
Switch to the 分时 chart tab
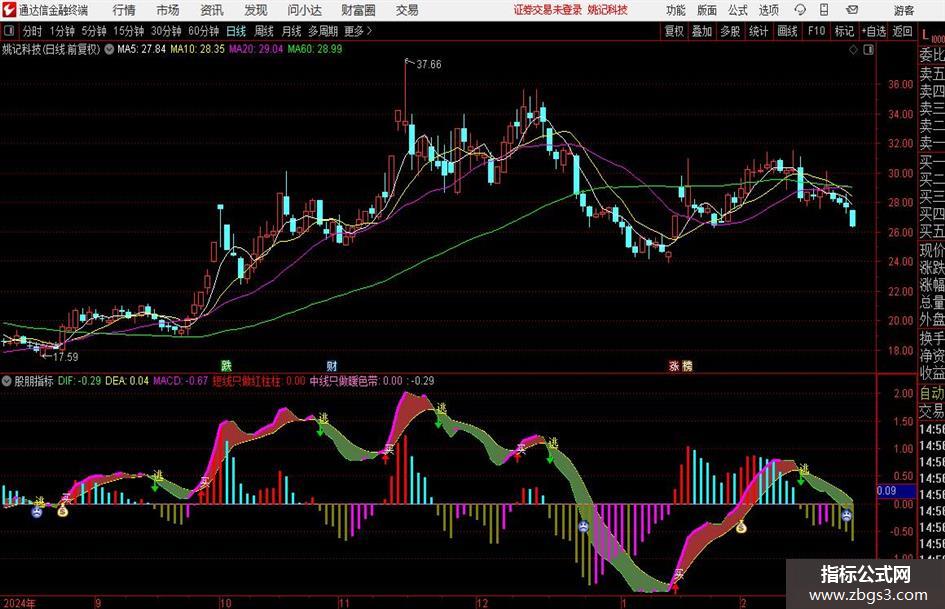tap(32, 31)
